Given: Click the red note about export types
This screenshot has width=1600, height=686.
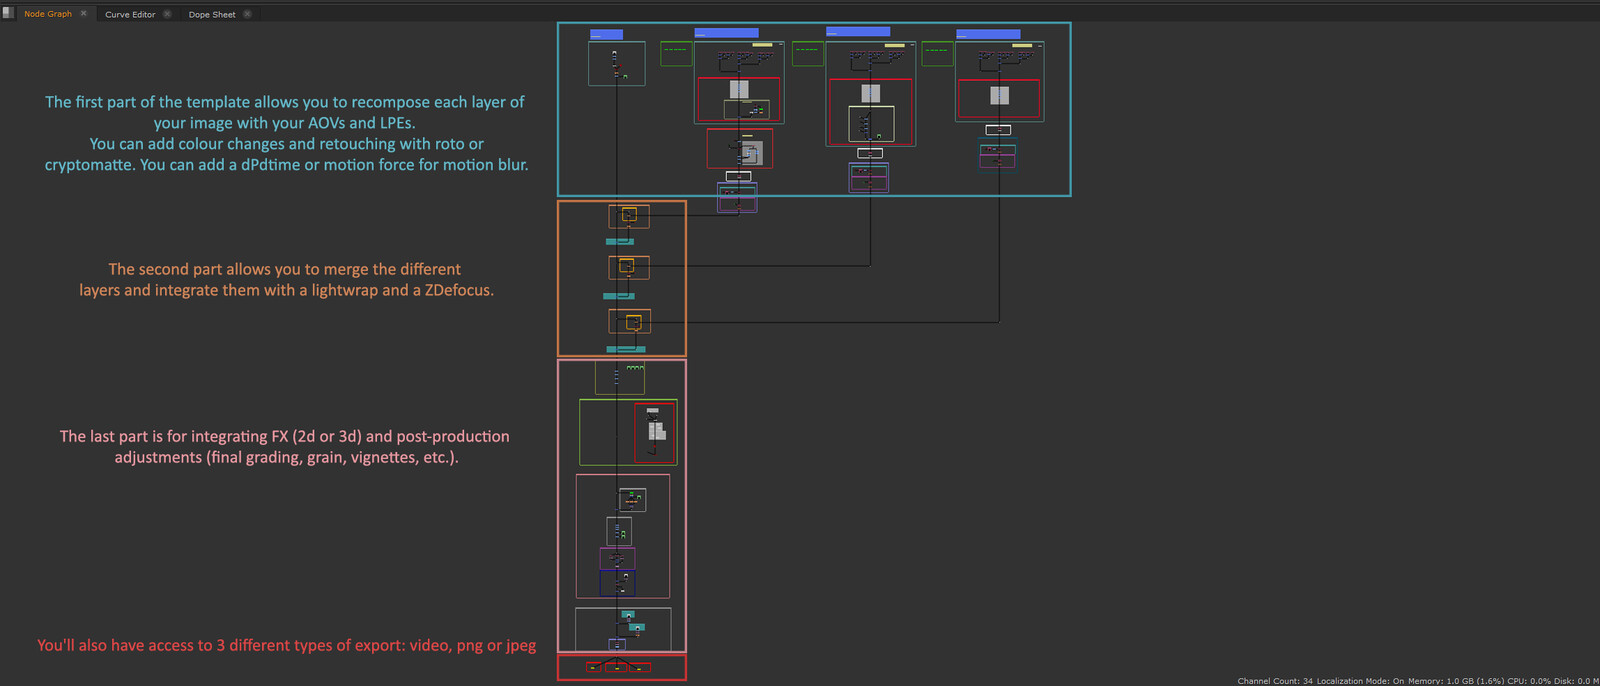Looking at the screenshot, I should coord(286,646).
